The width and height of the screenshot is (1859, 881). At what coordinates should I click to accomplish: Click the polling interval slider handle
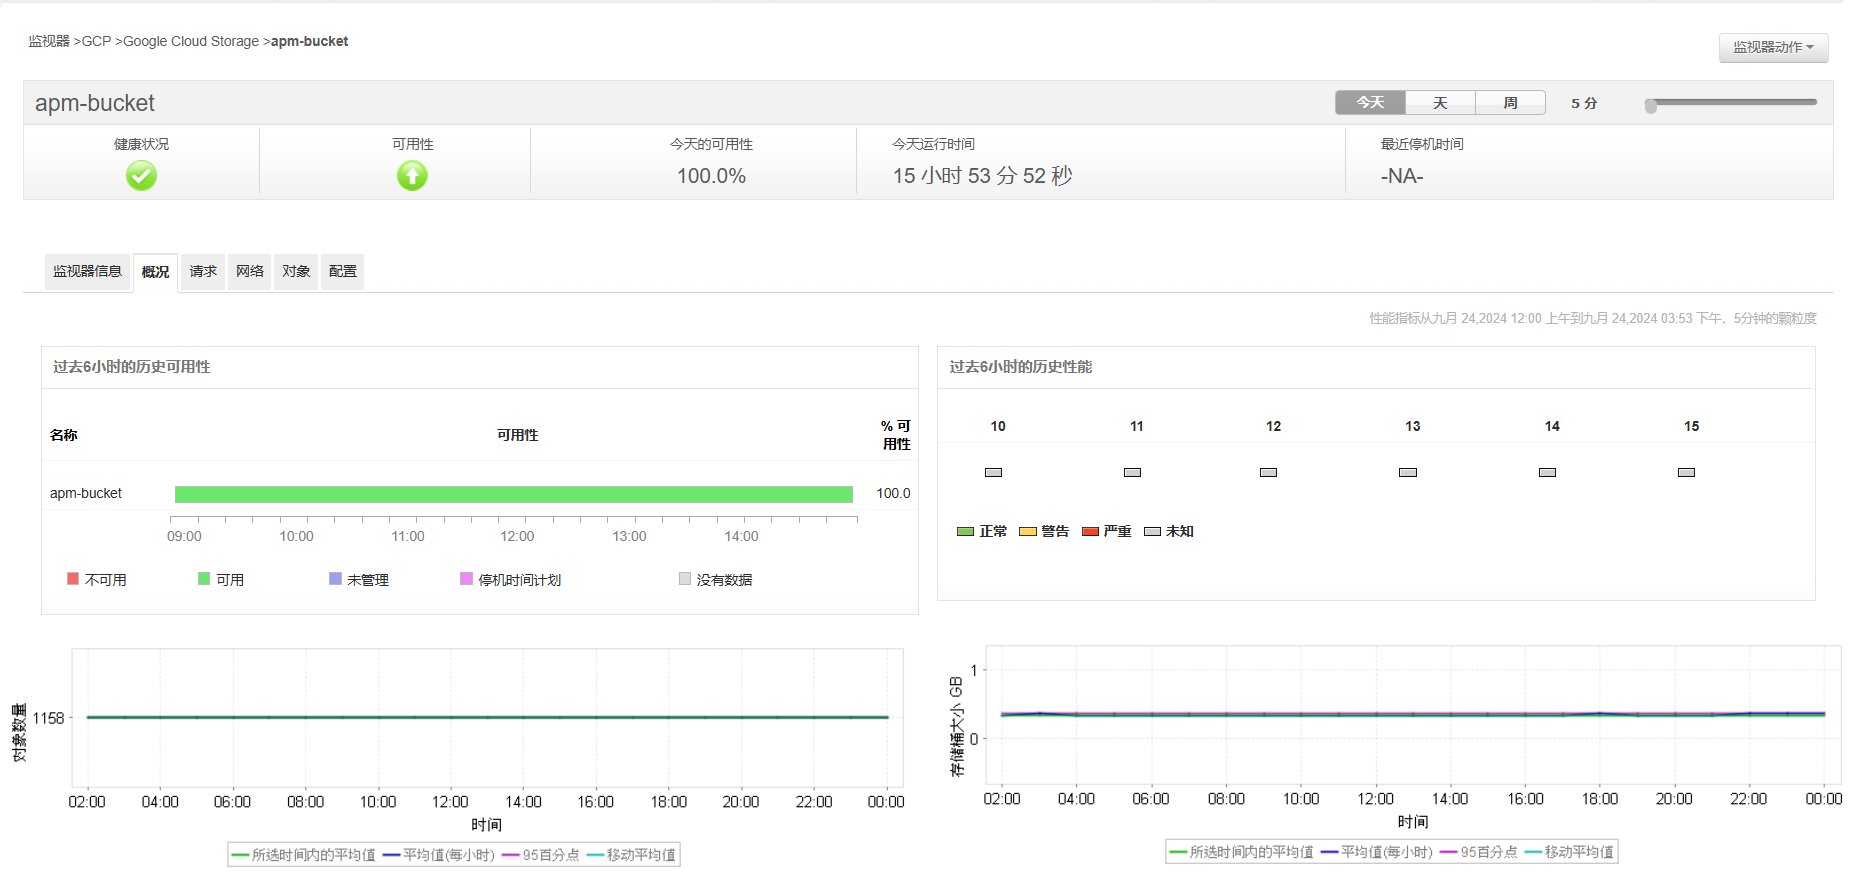1651,106
